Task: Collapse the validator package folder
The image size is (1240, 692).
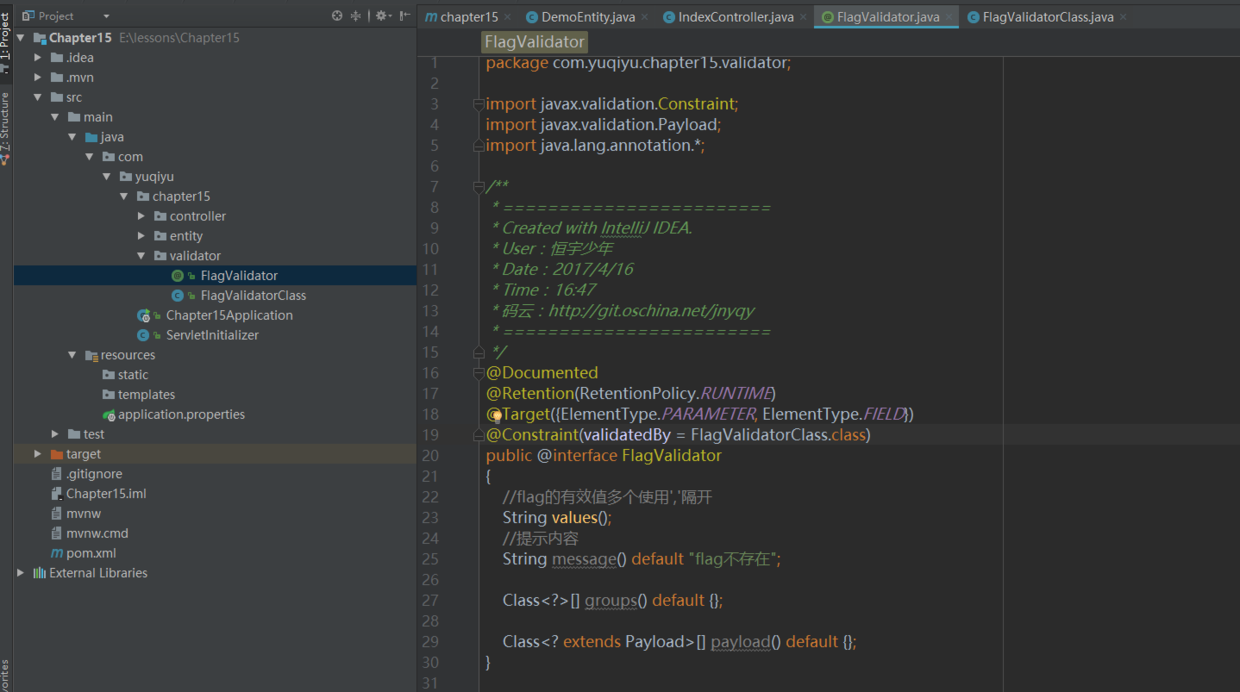Action: click(x=141, y=256)
